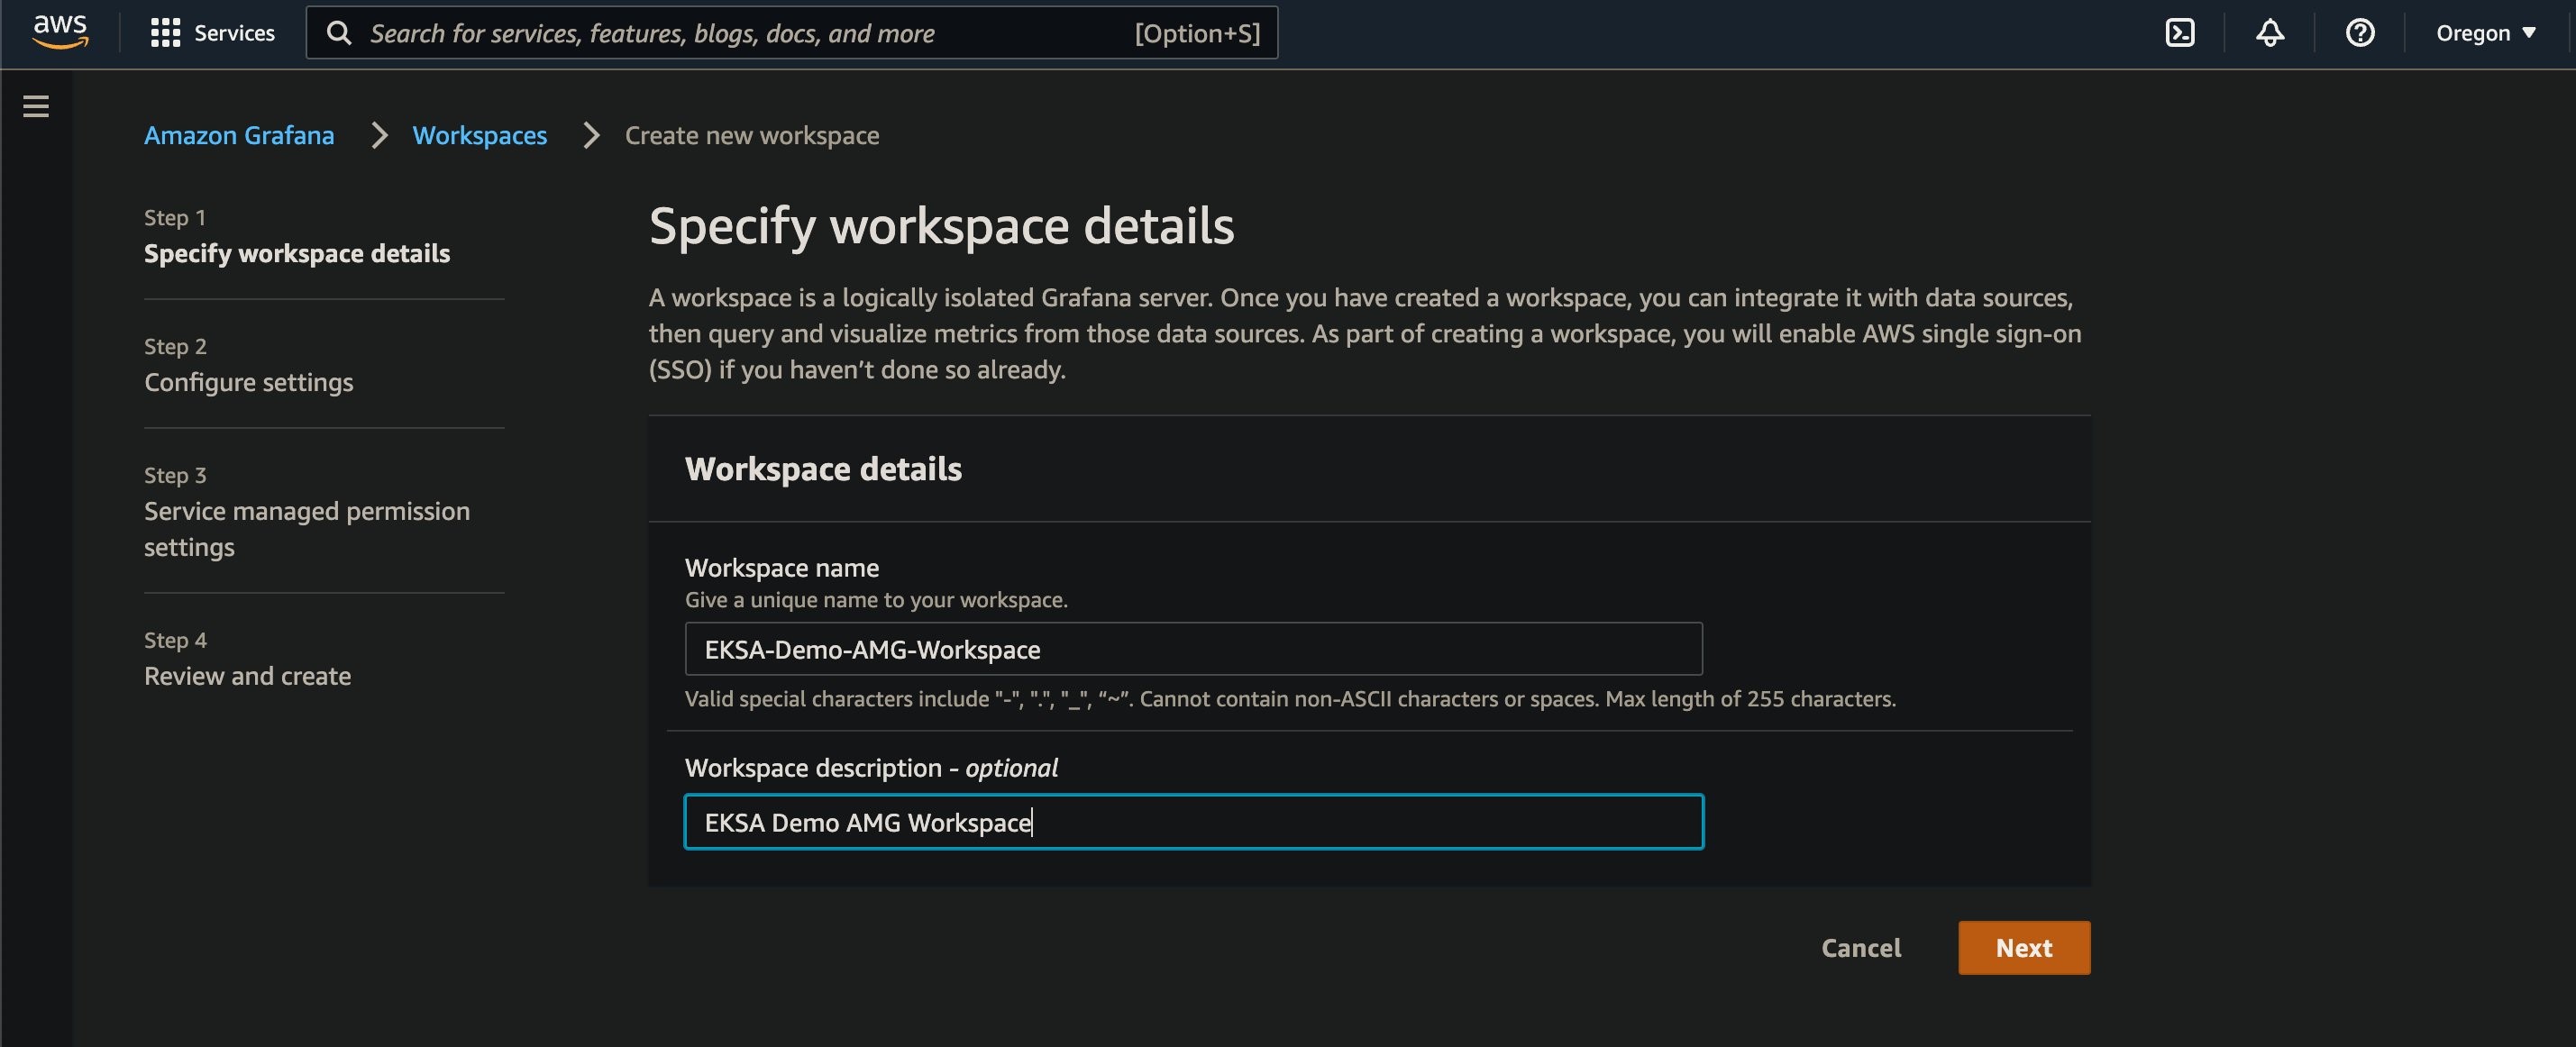Go to Workspaces breadcrumb link
The image size is (2576, 1047).
coord(480,135)
